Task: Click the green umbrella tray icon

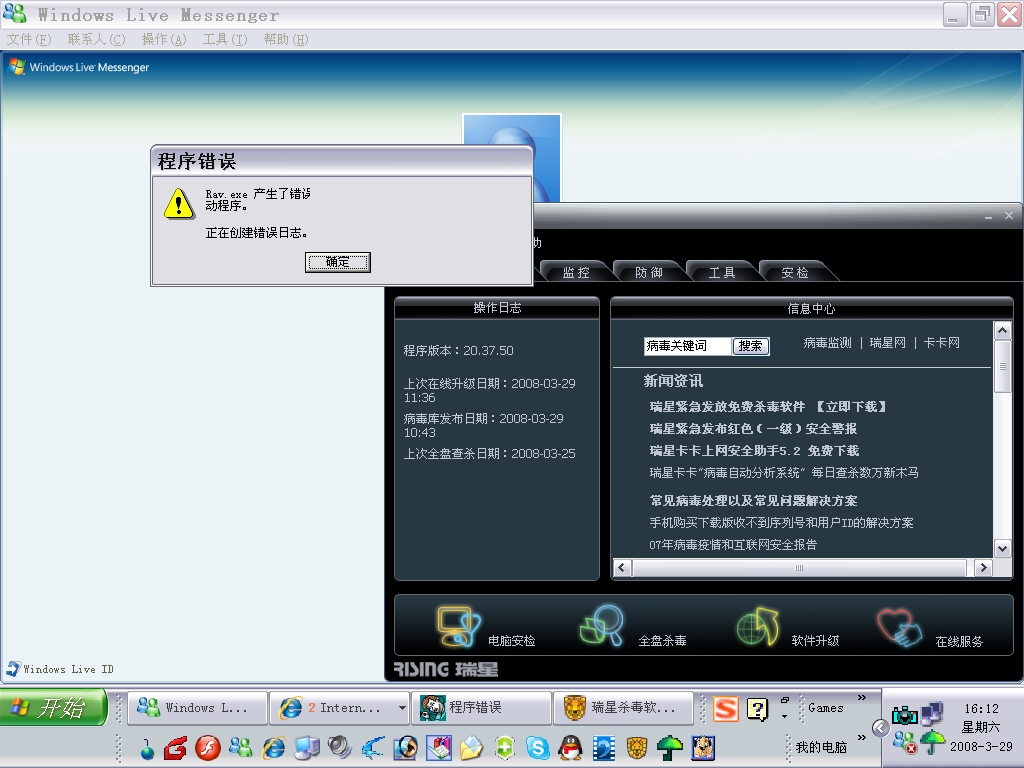Action: [933, 741]
